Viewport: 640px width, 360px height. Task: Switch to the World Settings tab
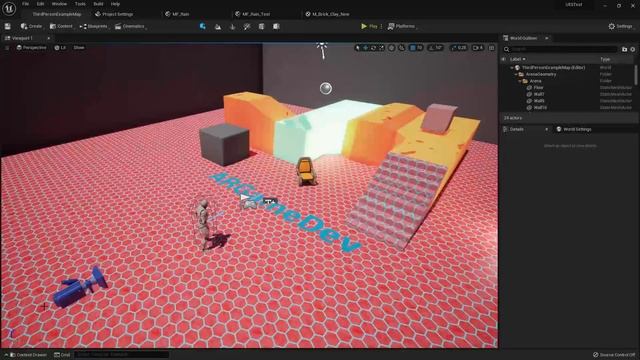(573, 129)
